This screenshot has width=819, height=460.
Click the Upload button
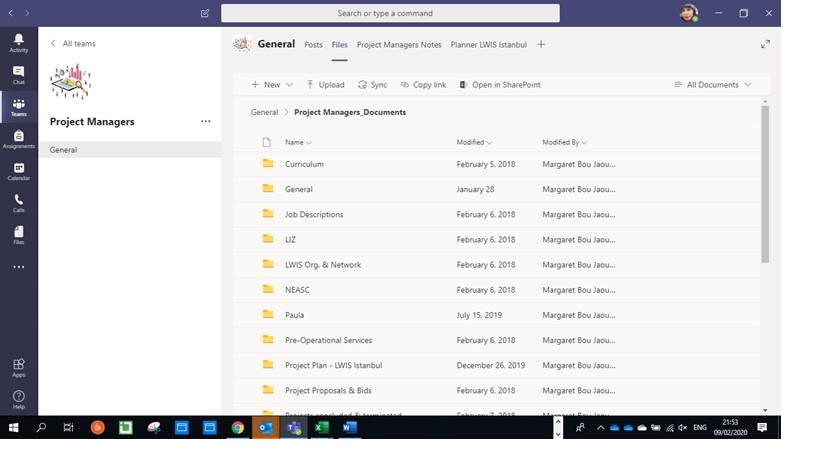pos(325,85)
